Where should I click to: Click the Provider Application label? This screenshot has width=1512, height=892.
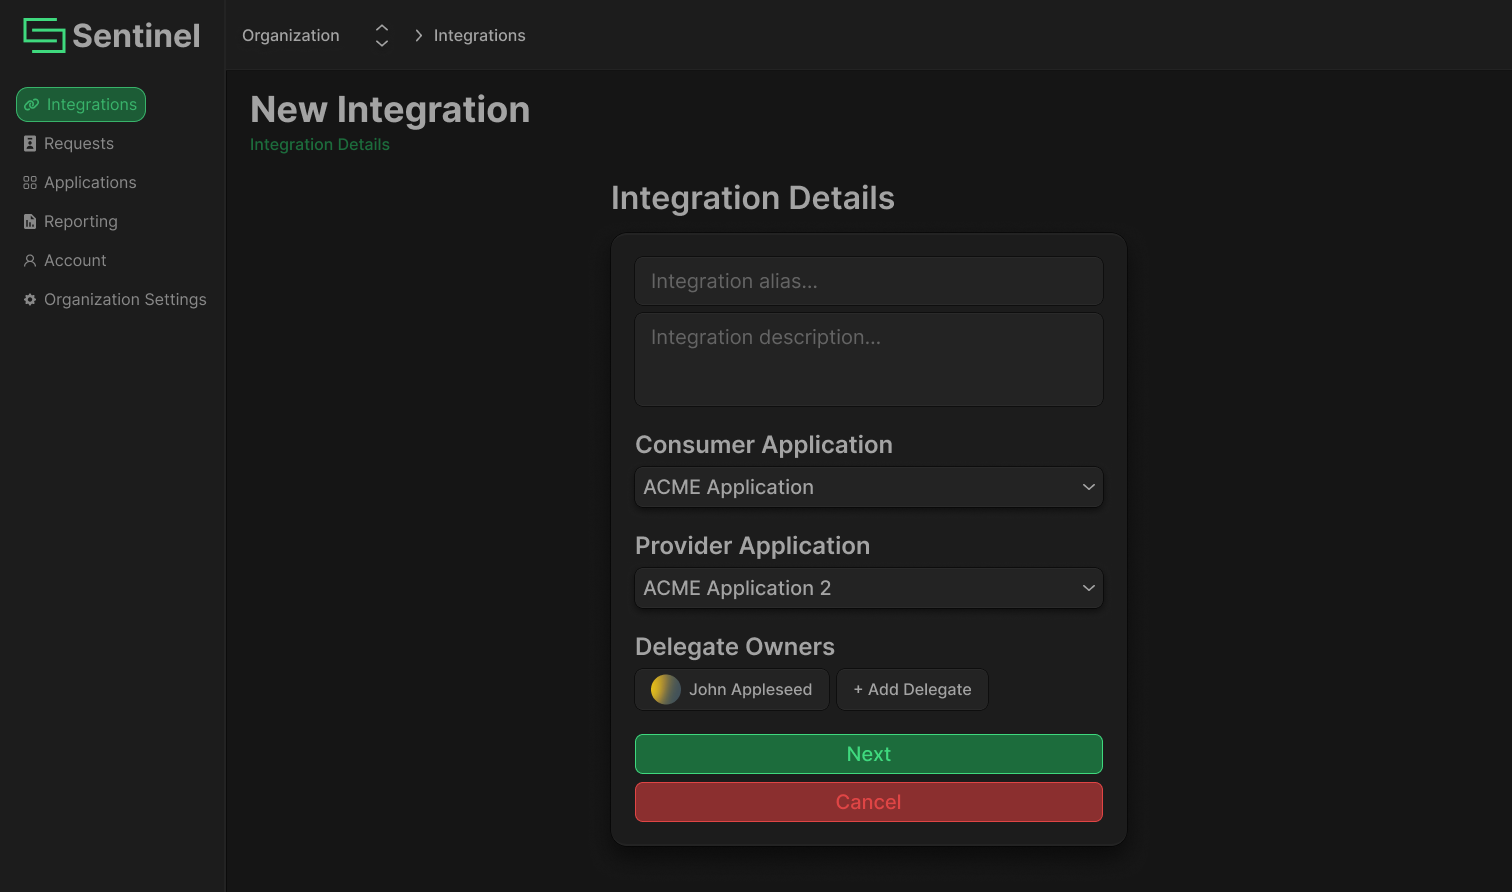[x=753, y=546]
